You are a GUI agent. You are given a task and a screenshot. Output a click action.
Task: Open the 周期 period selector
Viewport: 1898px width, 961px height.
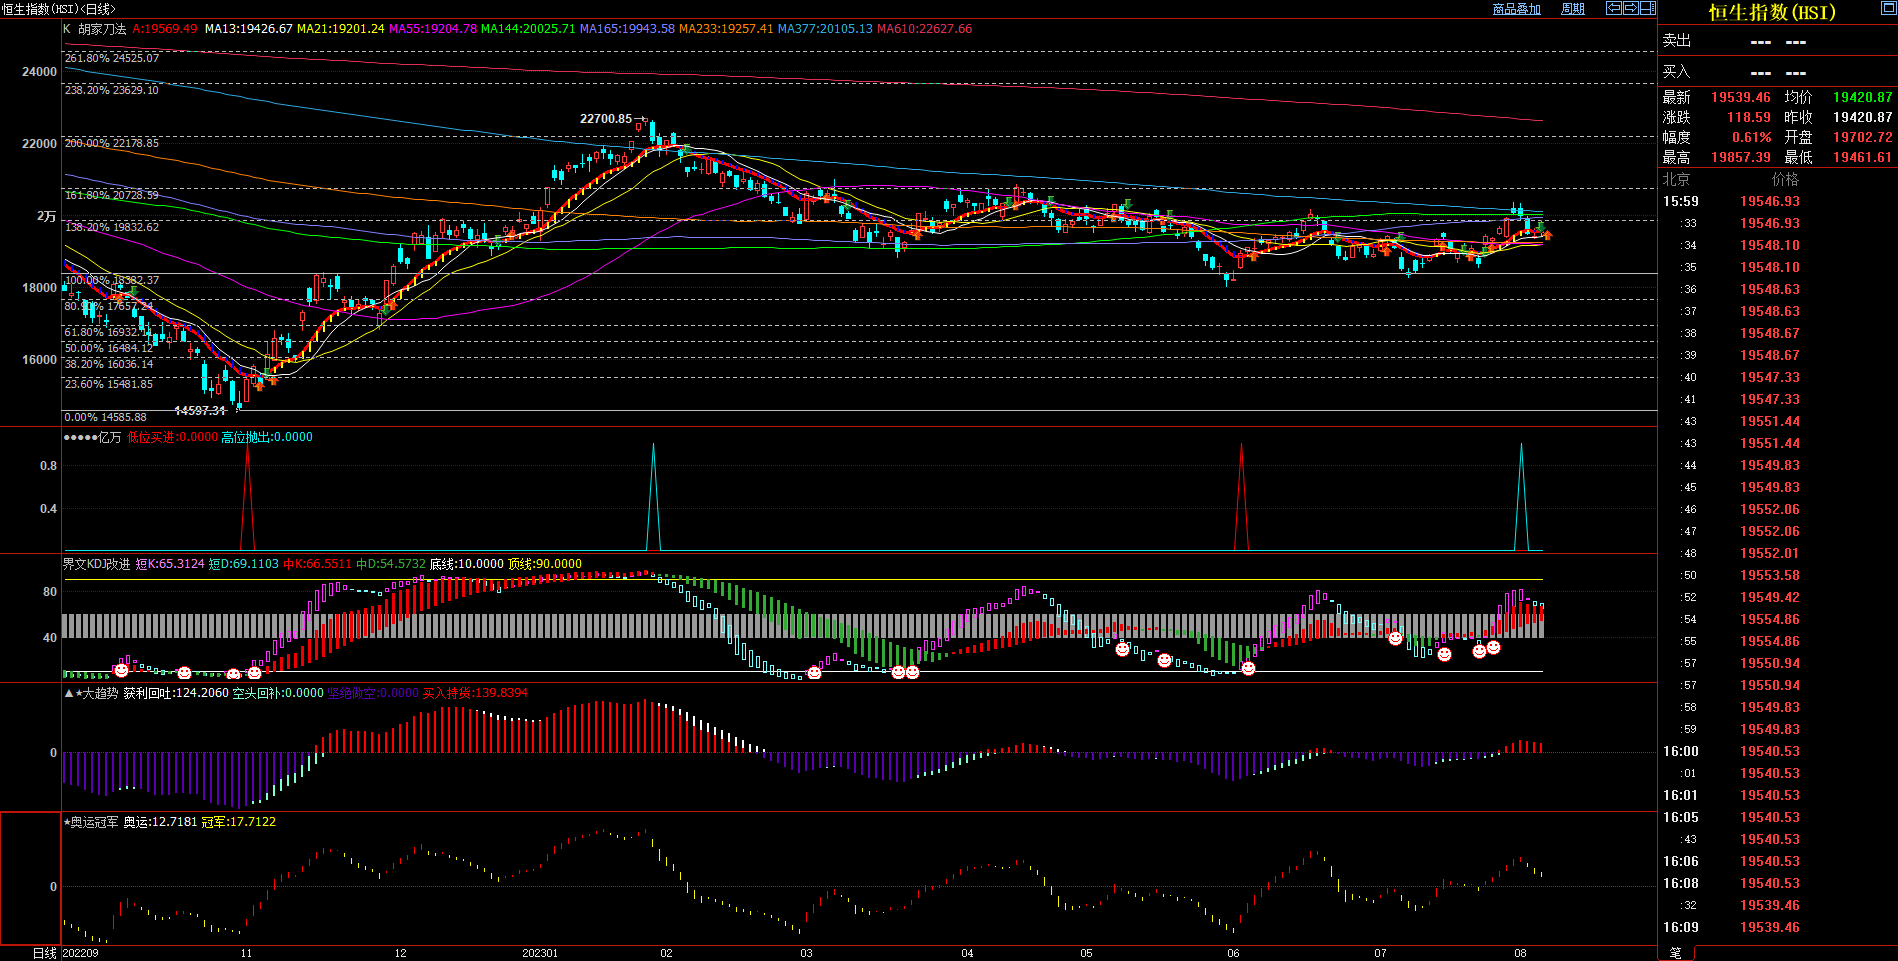tap(1573, 9)
